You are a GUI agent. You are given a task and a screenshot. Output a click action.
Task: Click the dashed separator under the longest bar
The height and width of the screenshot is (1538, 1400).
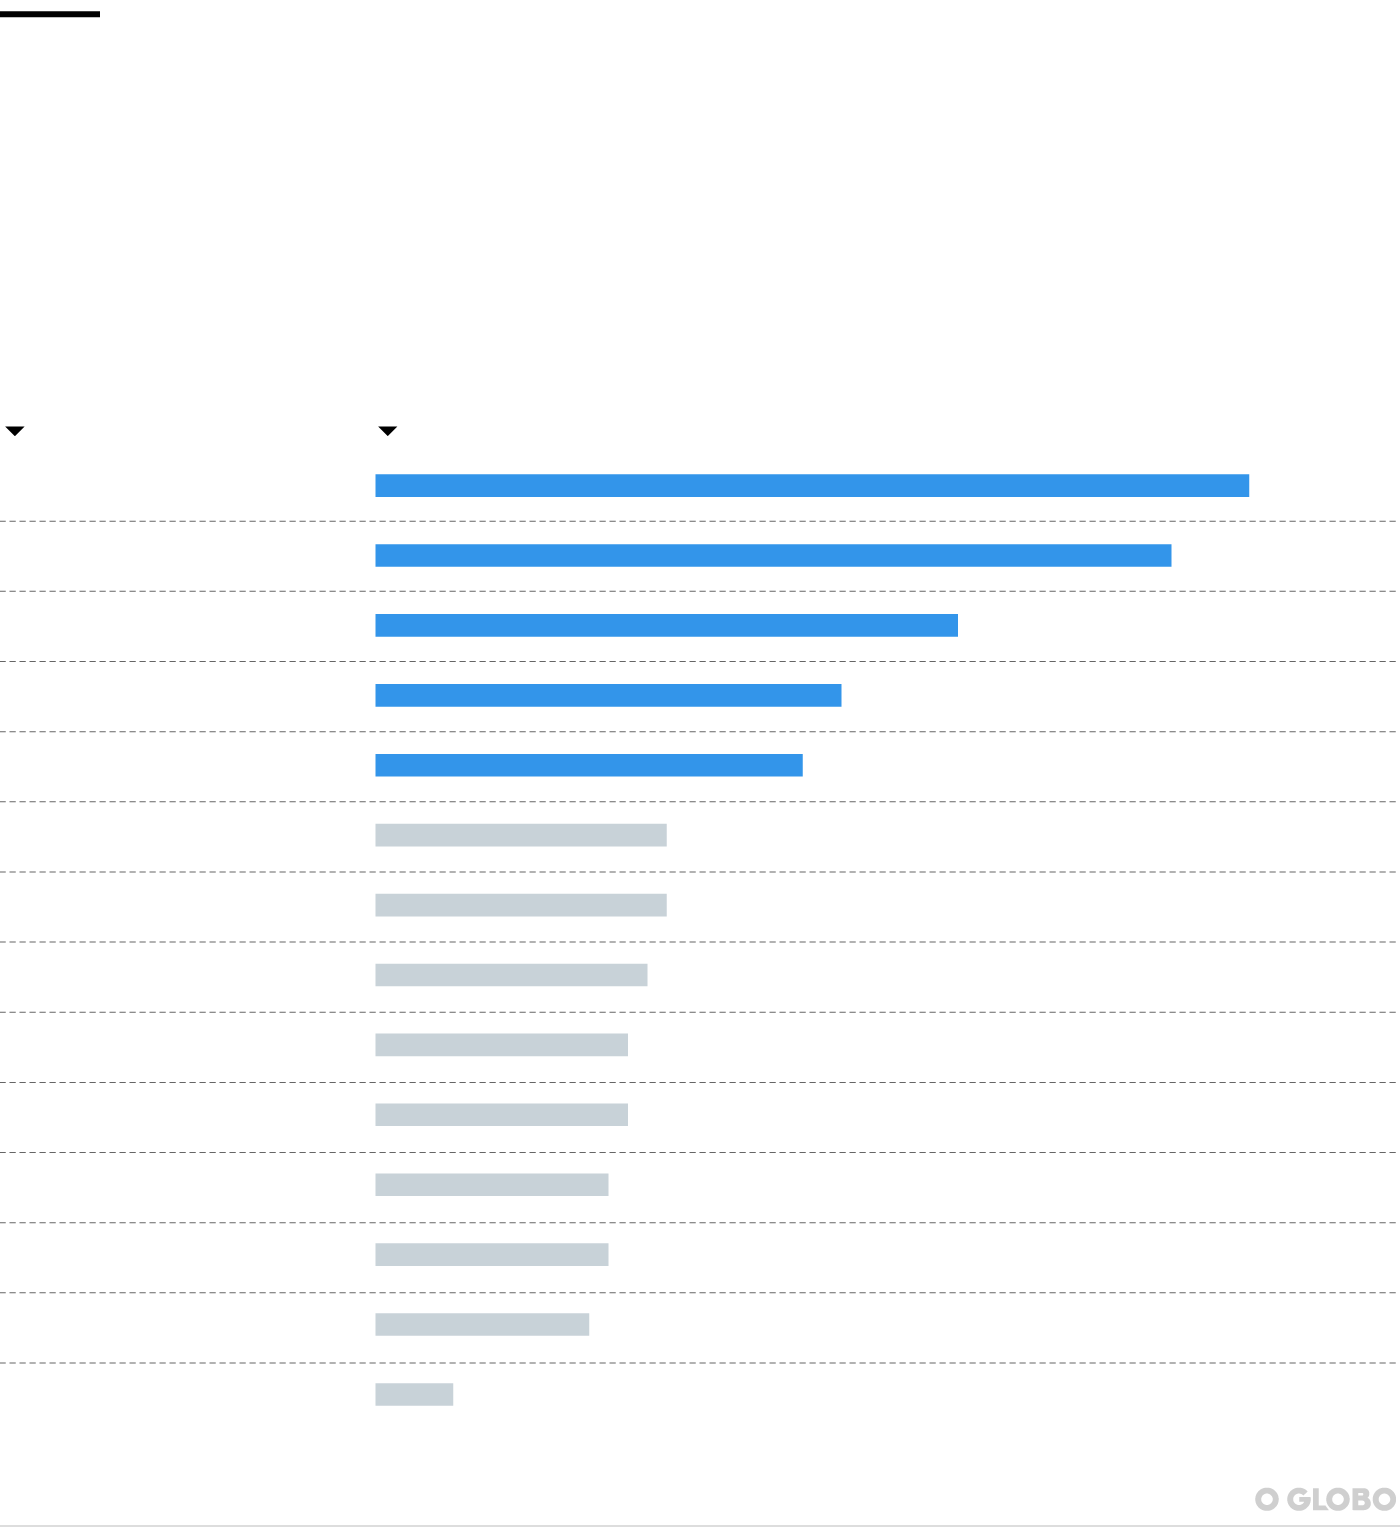(x=698, y=521)
